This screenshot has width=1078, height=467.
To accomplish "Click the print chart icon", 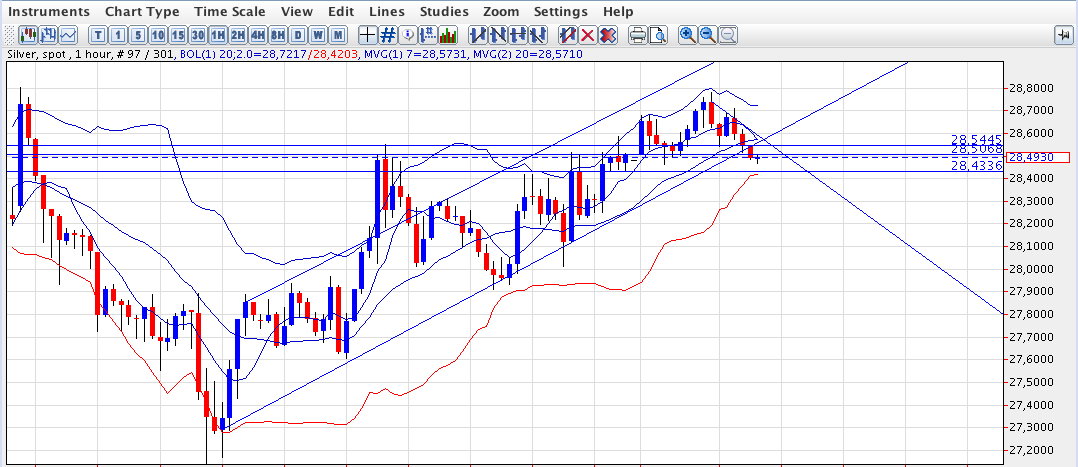I will click(x=637, y=35).
